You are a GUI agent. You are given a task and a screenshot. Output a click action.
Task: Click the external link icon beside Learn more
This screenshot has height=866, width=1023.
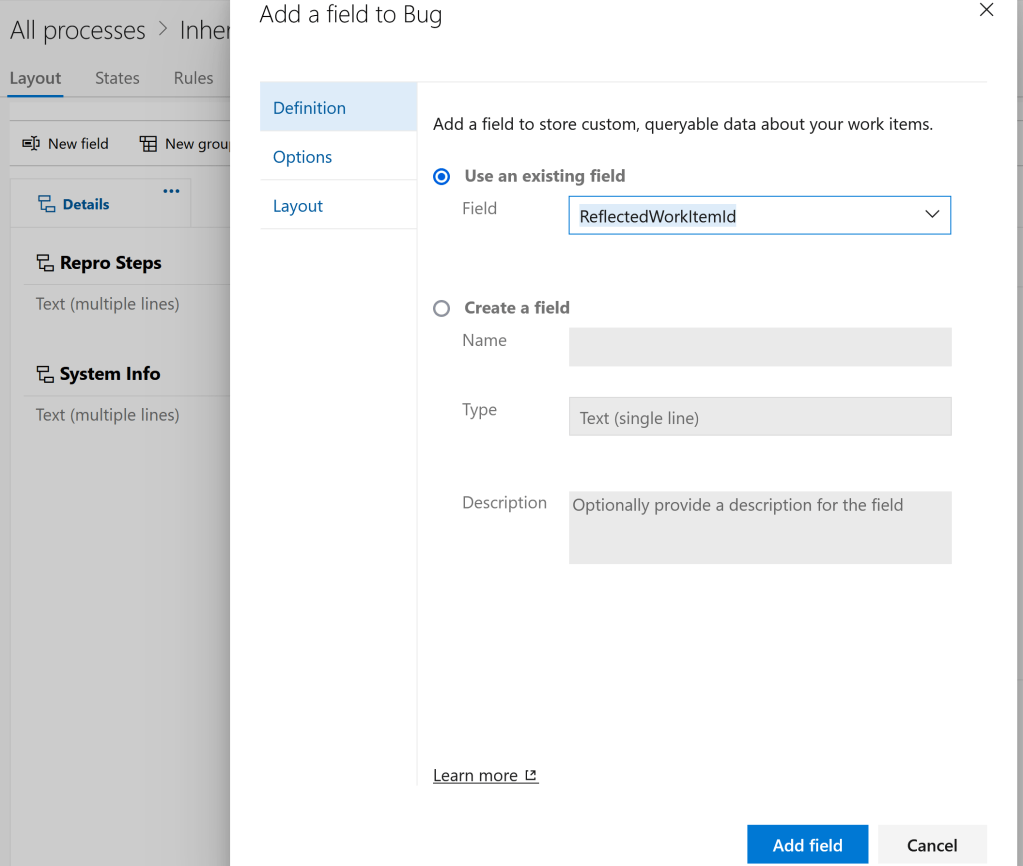[x=531, y=776]
